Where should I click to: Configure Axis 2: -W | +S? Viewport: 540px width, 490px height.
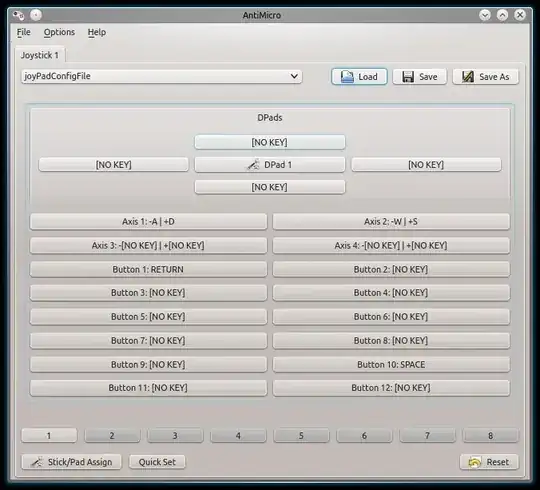point(391,221)
